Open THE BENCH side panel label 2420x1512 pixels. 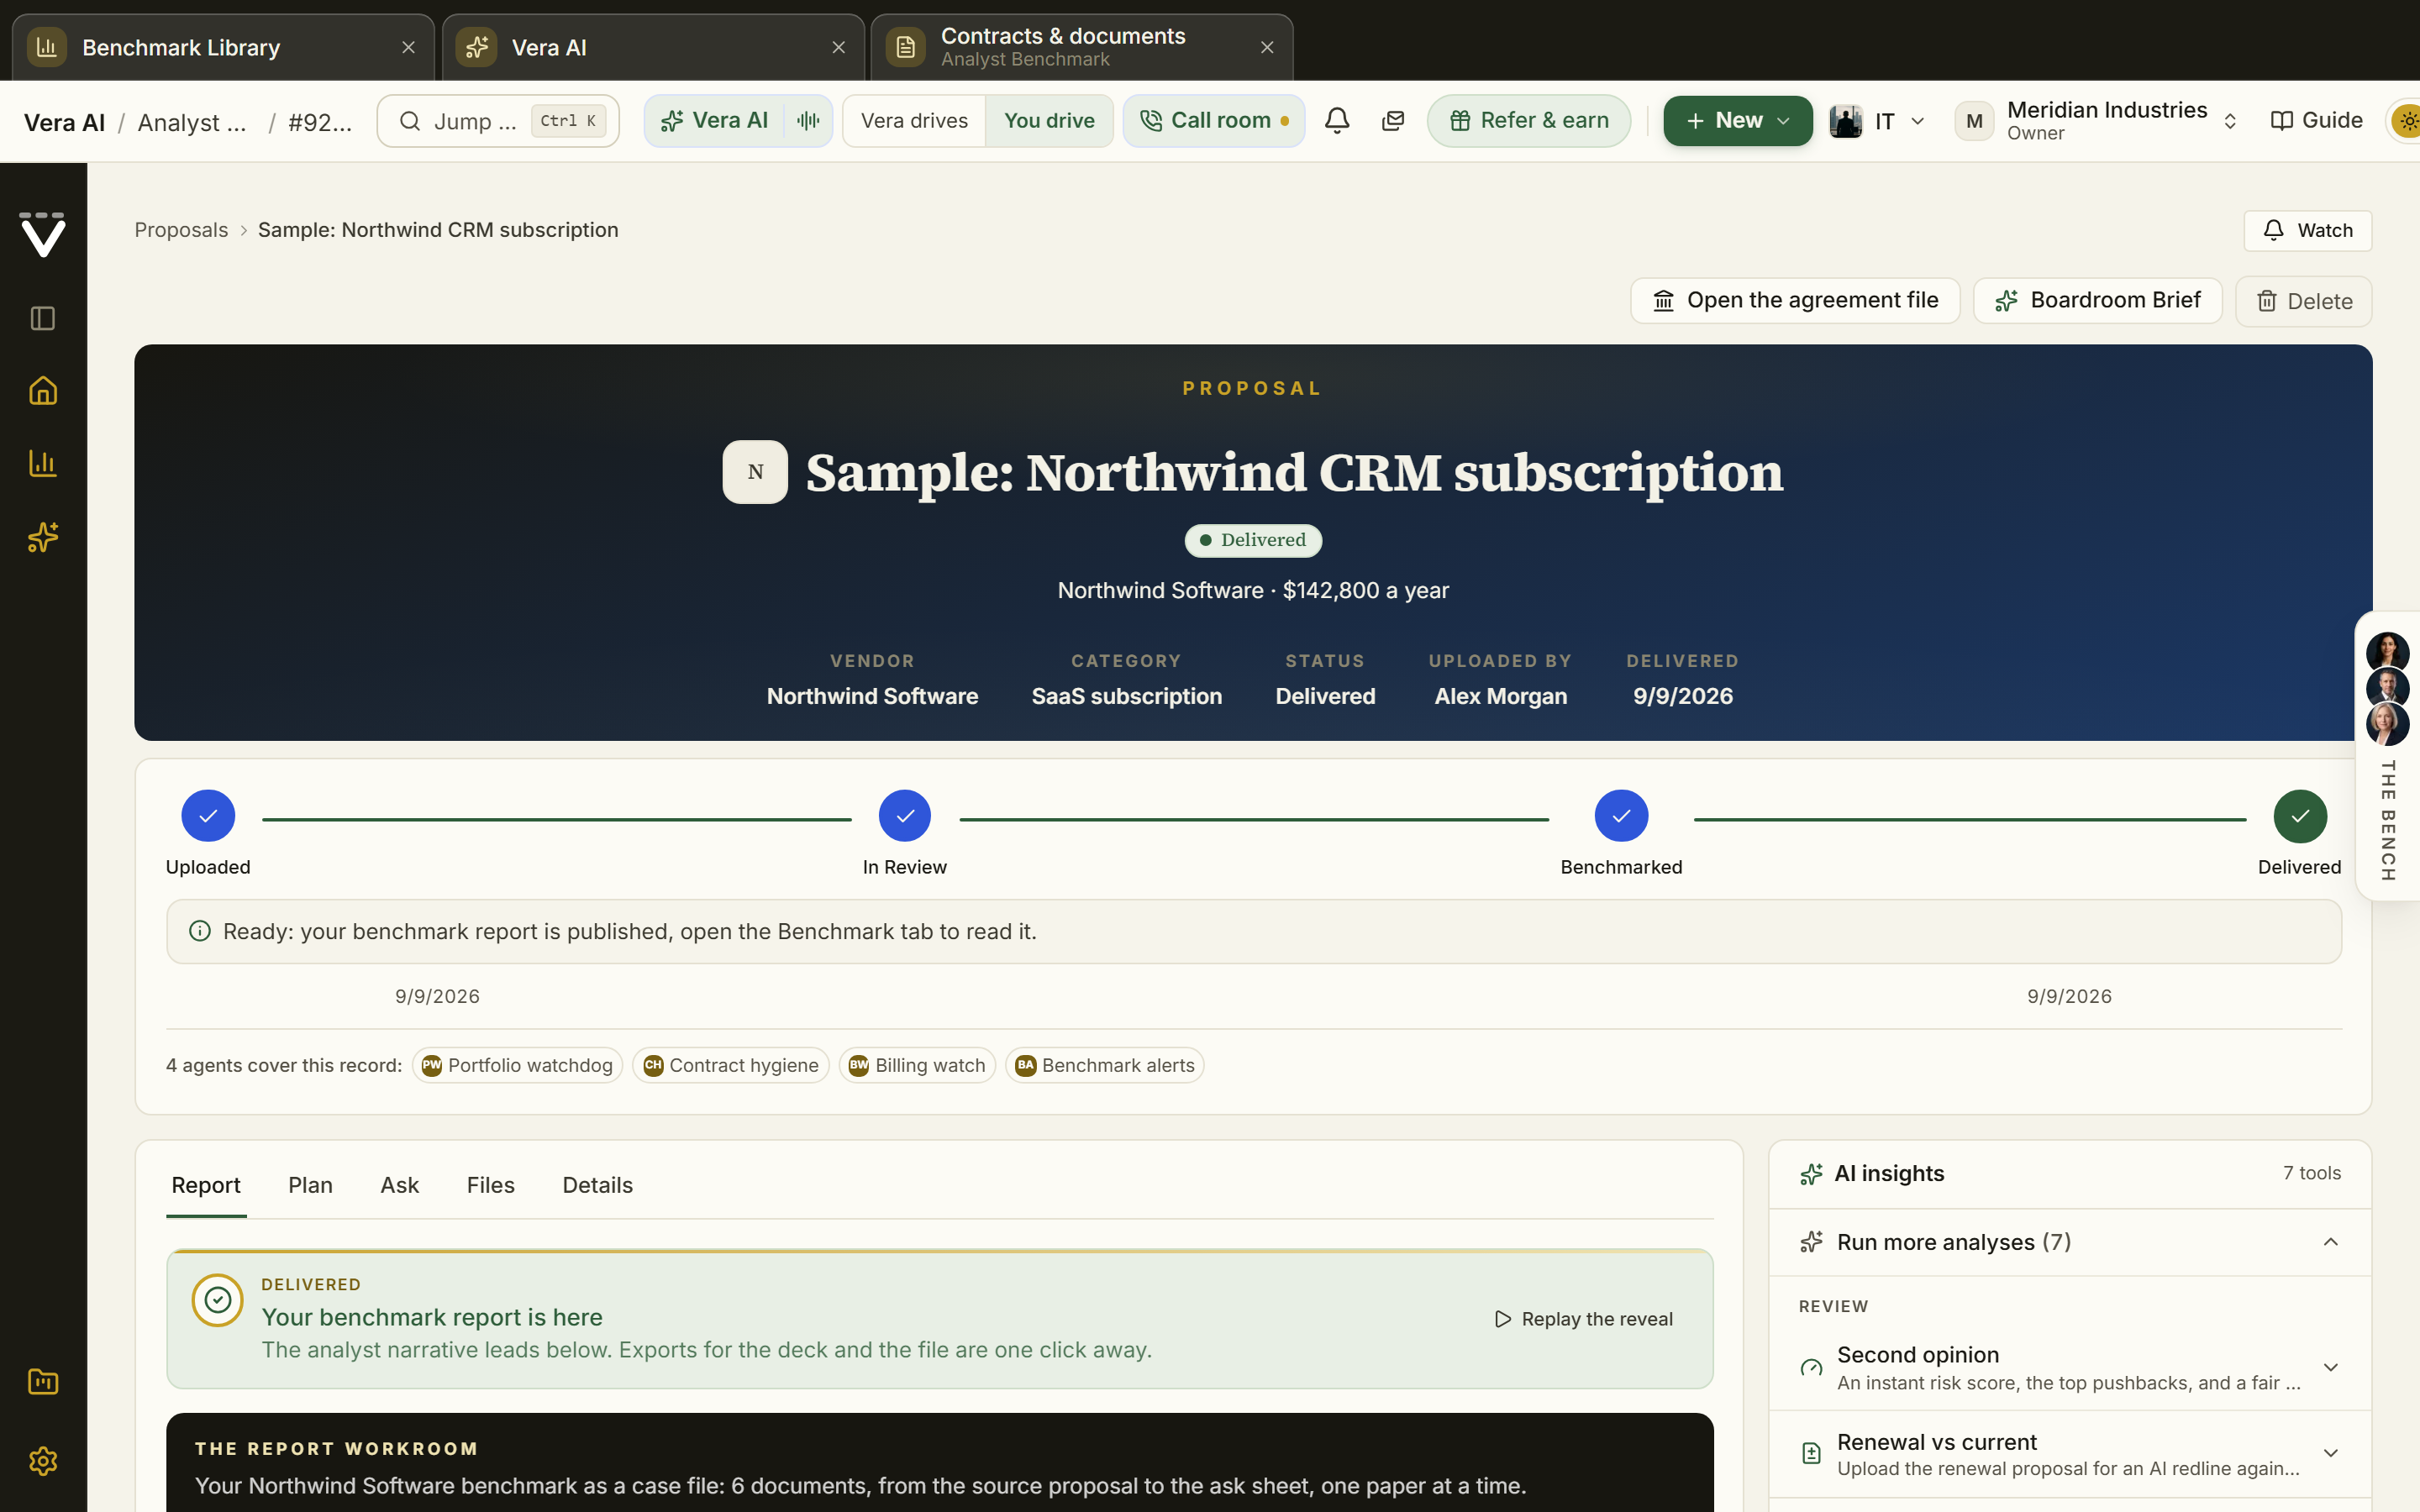2388,820
